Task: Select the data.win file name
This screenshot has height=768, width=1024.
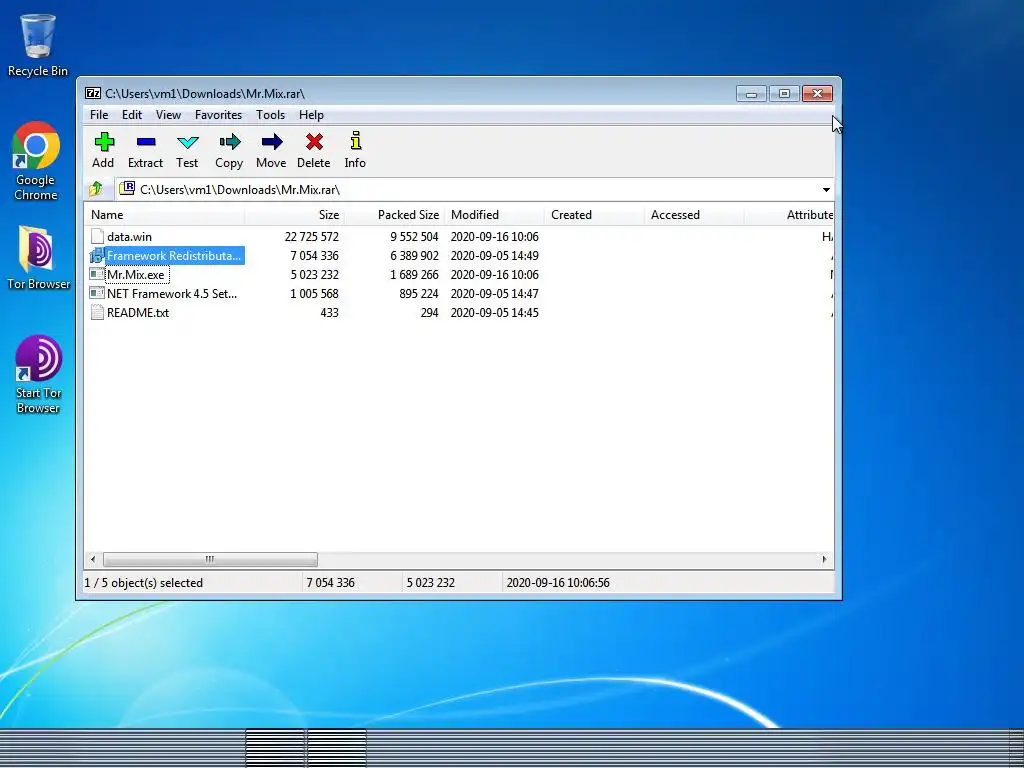Action: coord(129,236)
